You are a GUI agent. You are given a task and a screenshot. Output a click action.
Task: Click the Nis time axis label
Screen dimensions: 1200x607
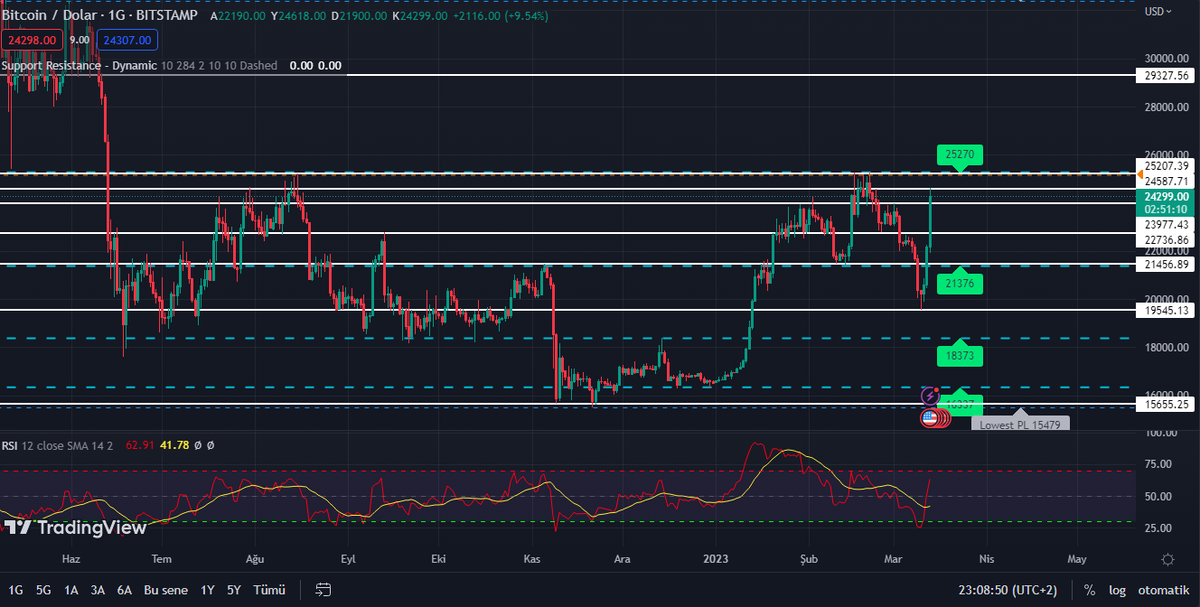click(988, 558)
